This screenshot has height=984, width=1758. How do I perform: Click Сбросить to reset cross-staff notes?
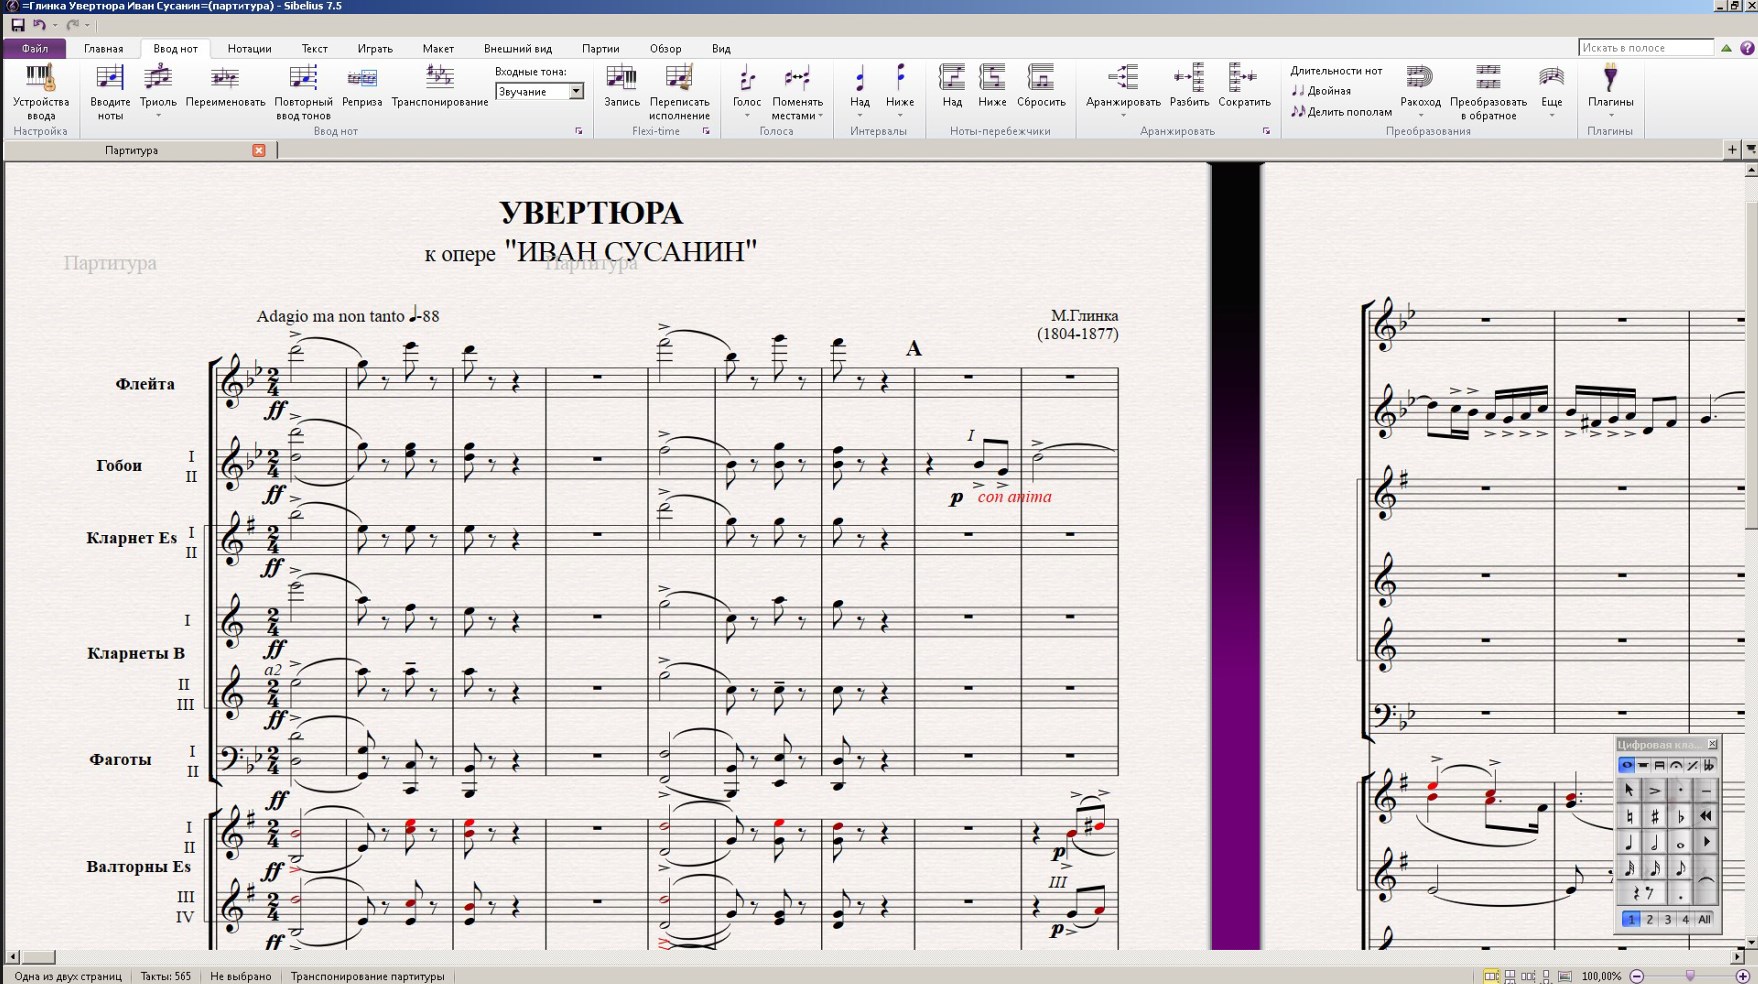pos(1041,87)
